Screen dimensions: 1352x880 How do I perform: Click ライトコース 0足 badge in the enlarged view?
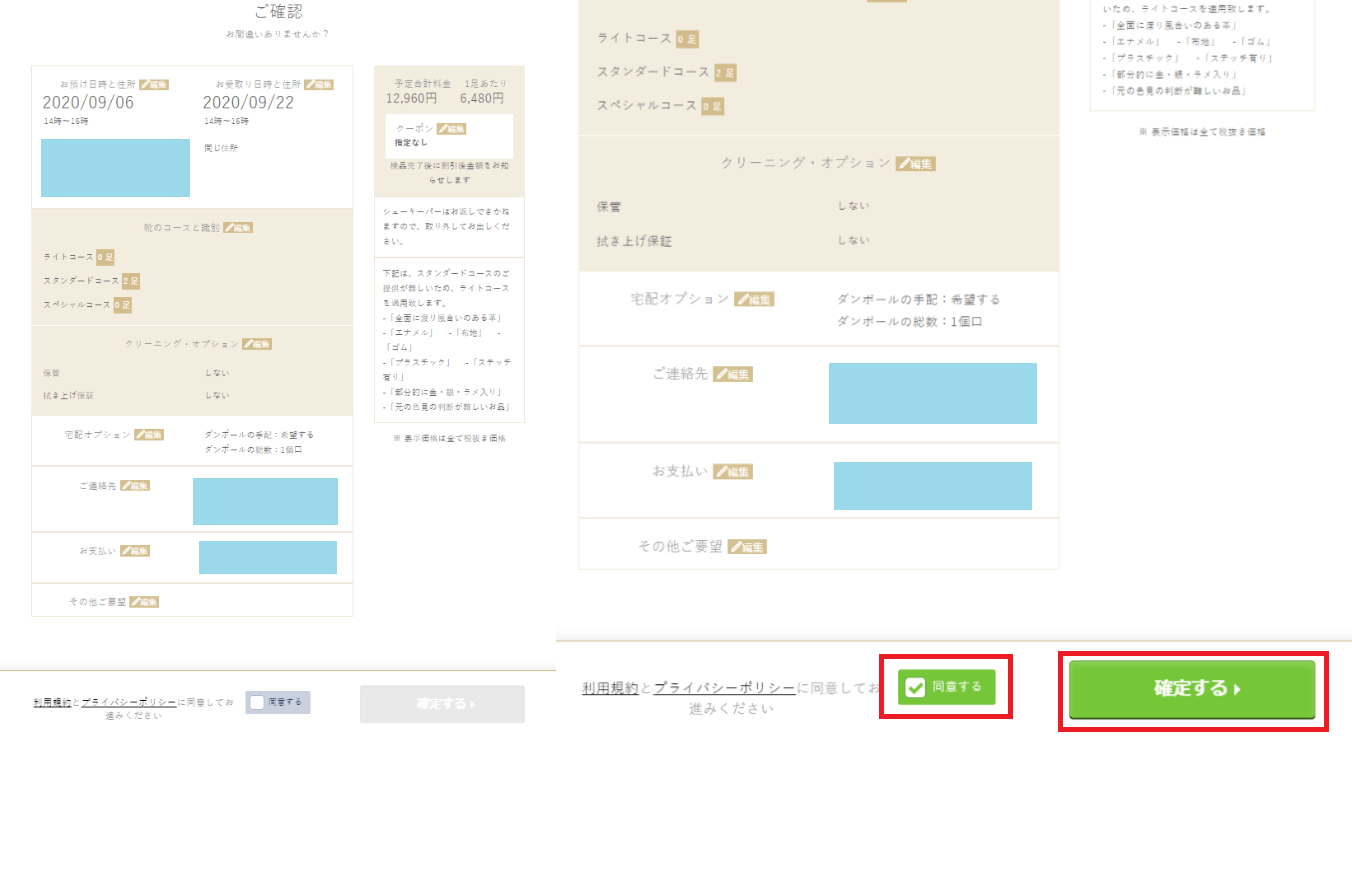(x=687, y=39)
